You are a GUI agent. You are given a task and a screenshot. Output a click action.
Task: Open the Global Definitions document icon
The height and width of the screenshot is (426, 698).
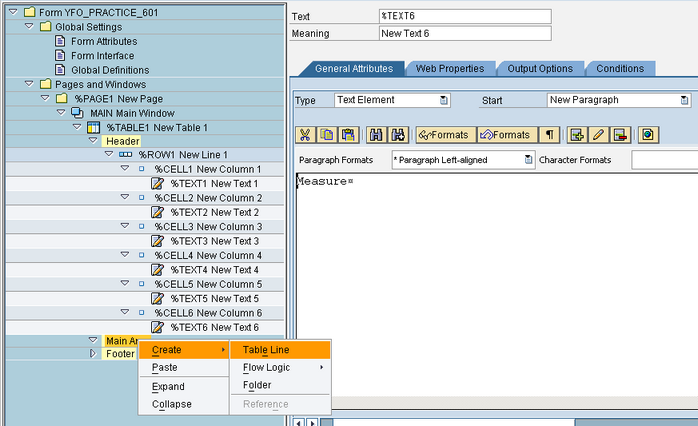pyautogui.click(x=60, y=70)
